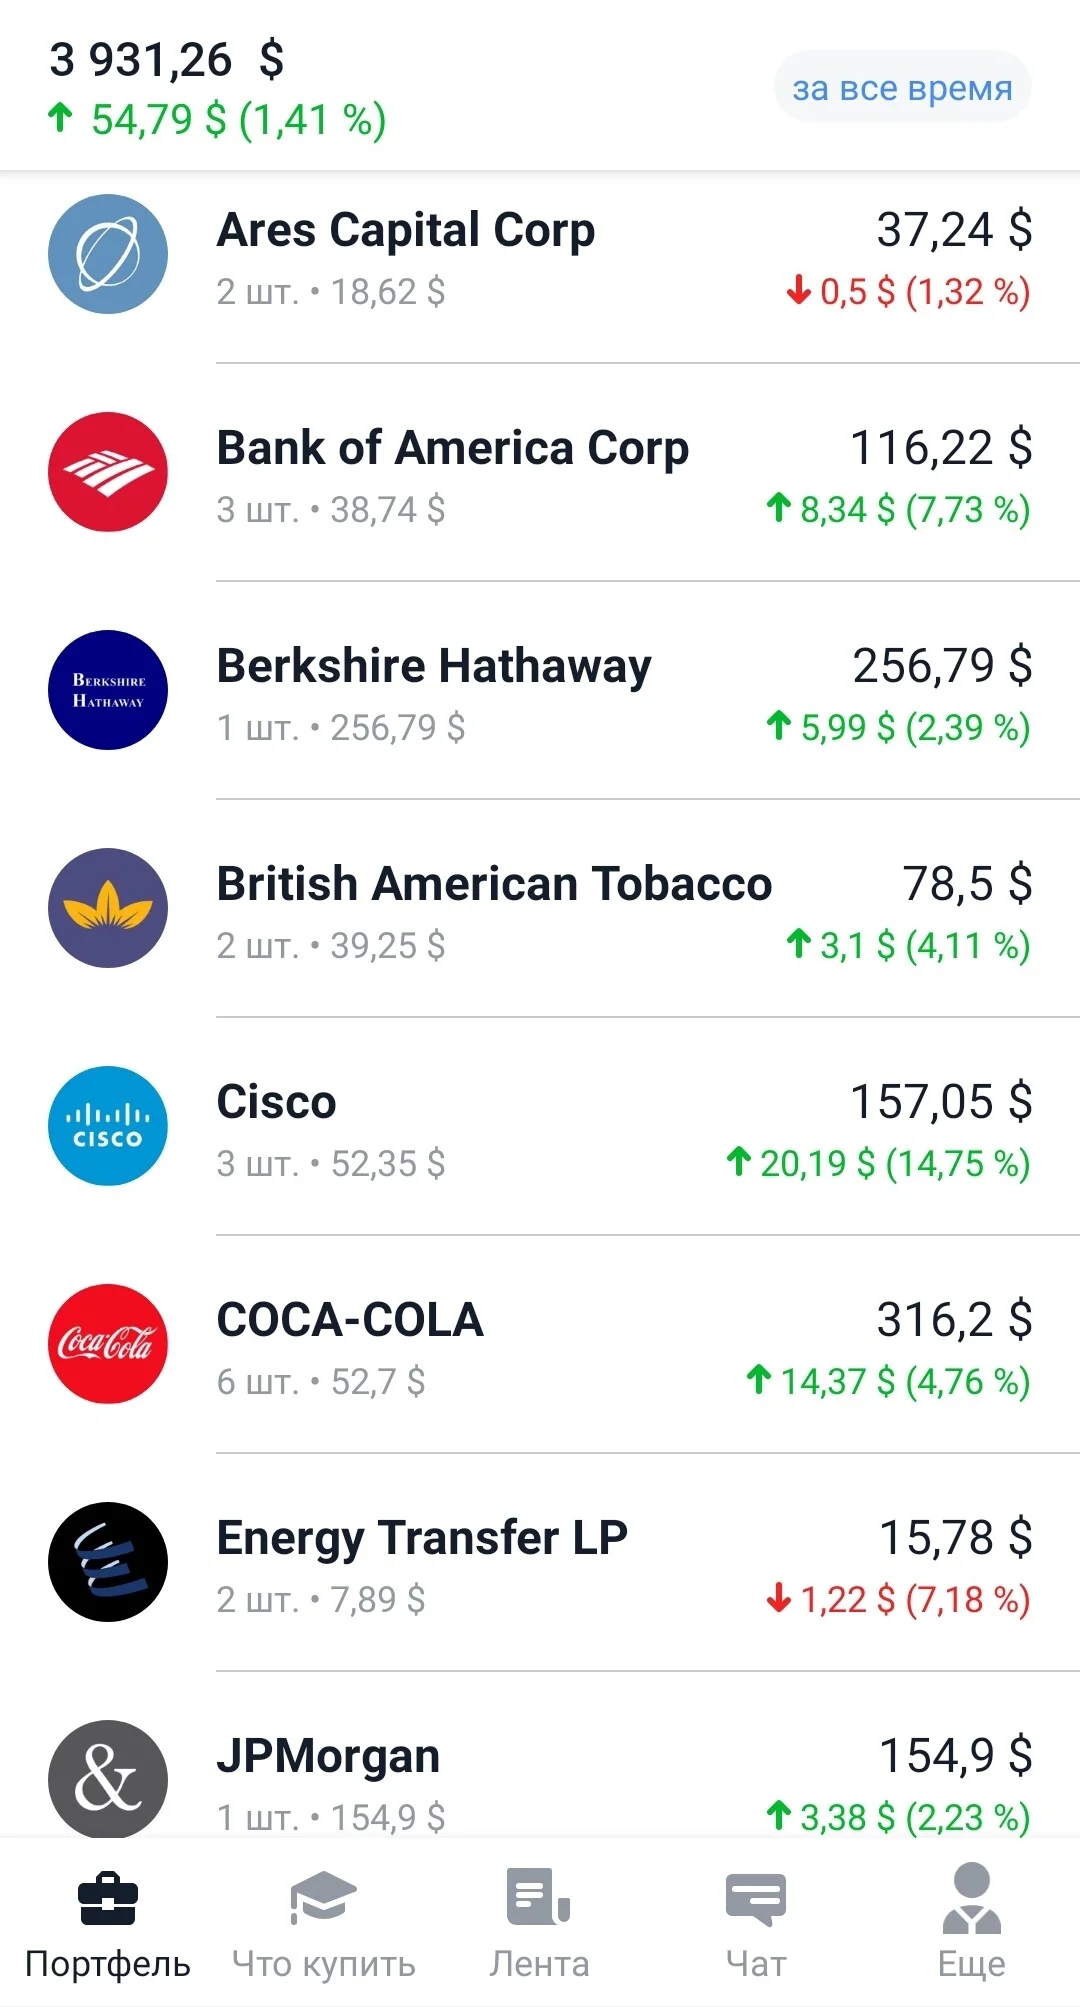Tap the Ares Capital Corp logo icon

(108, 254)
